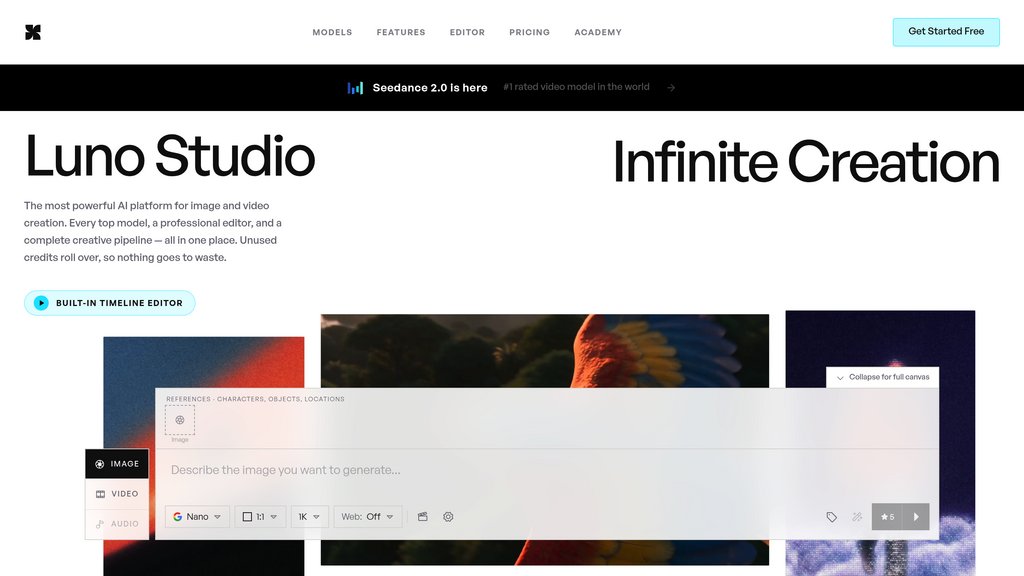Click Get Started Free button
The image size is (1024, 576).
tap(946, 32)
